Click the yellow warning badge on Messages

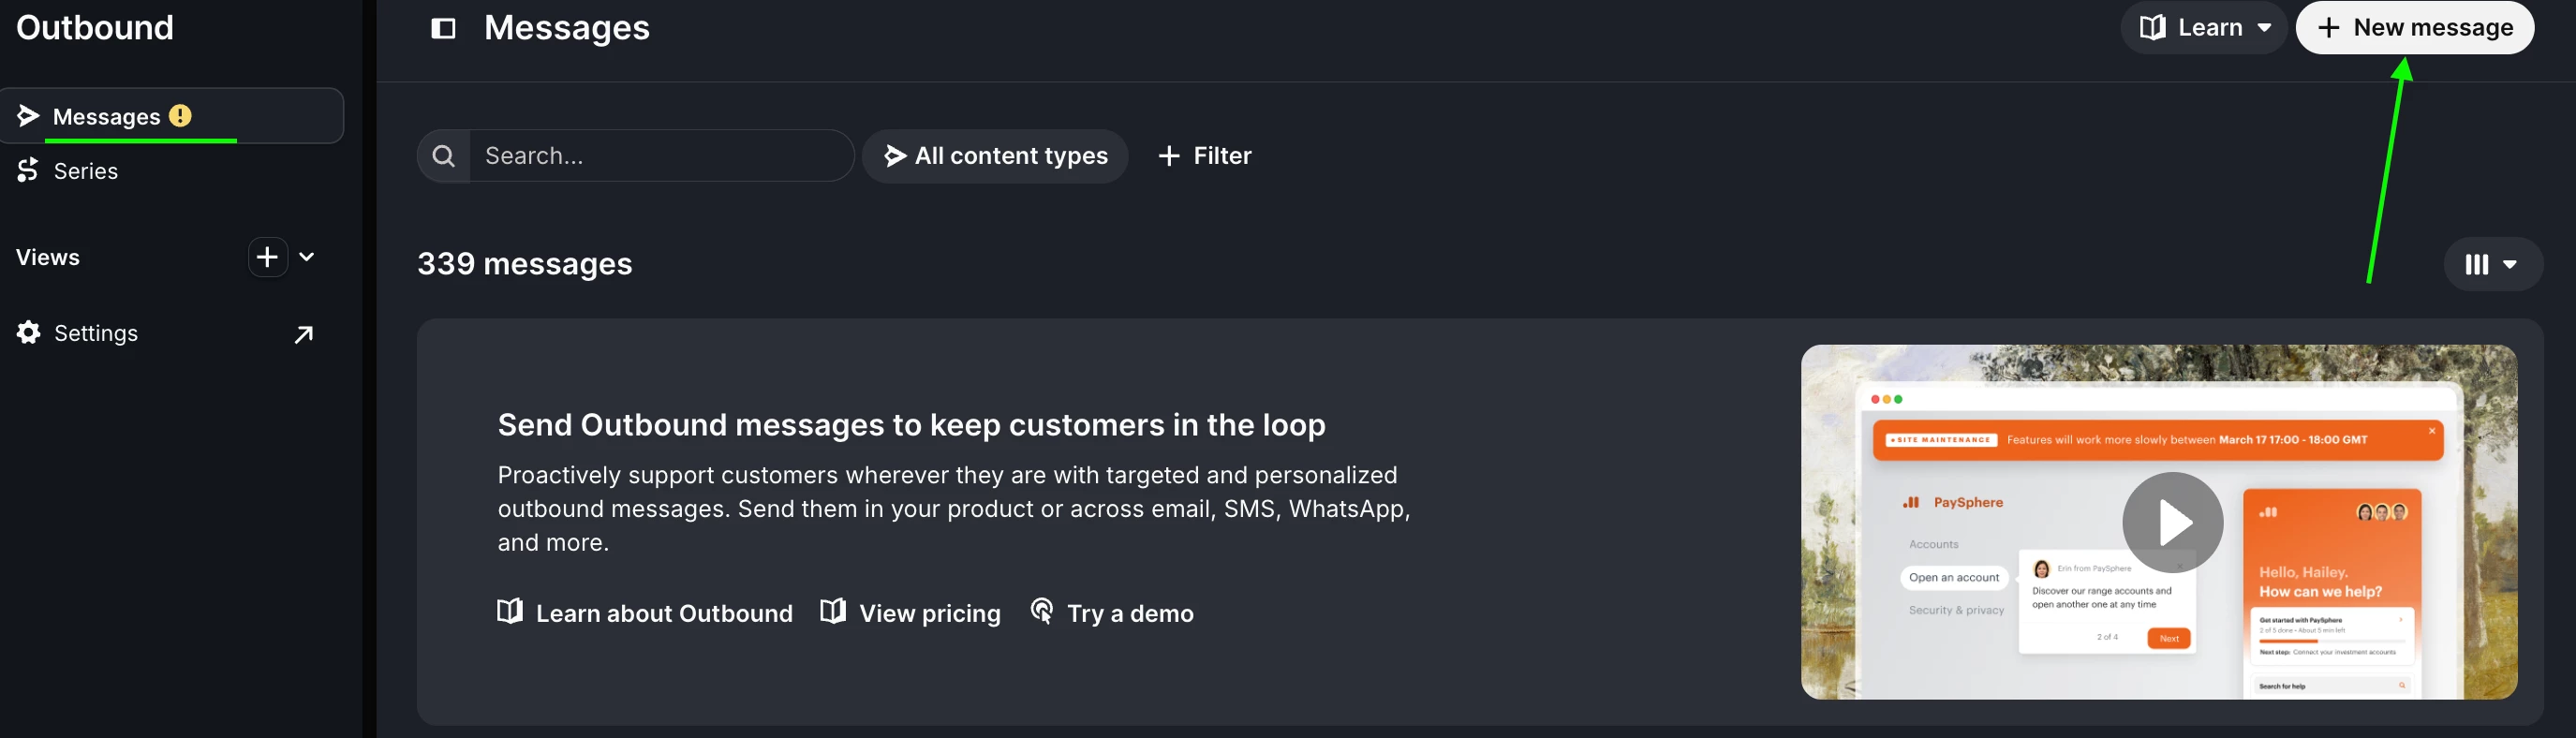[180, 116]
